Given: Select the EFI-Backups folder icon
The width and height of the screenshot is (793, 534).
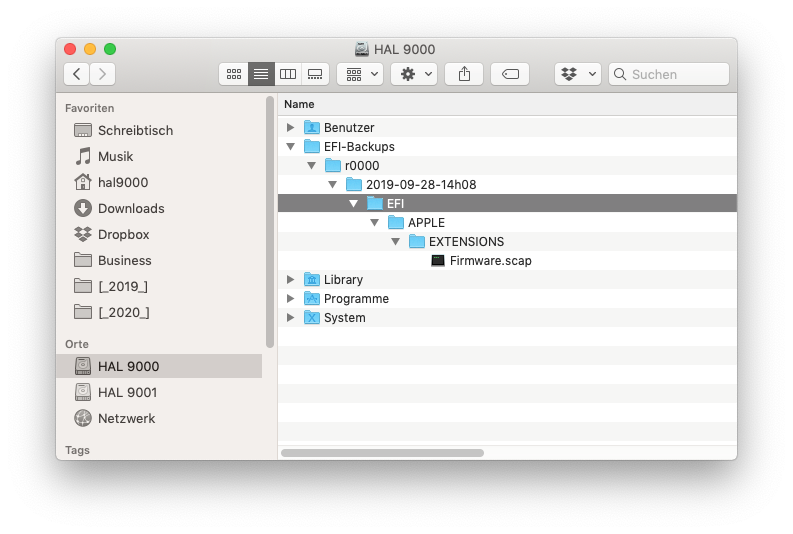Looking at the screenshot, I should point(312,147).
